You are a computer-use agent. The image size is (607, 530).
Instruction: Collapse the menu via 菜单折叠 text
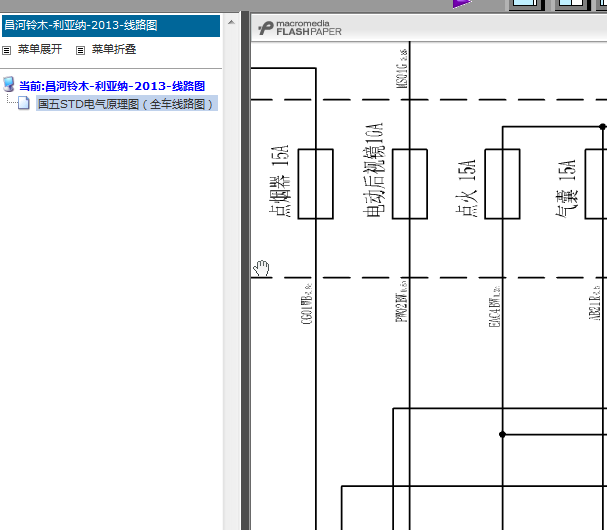pyautogui.click(x=114, y=49)
